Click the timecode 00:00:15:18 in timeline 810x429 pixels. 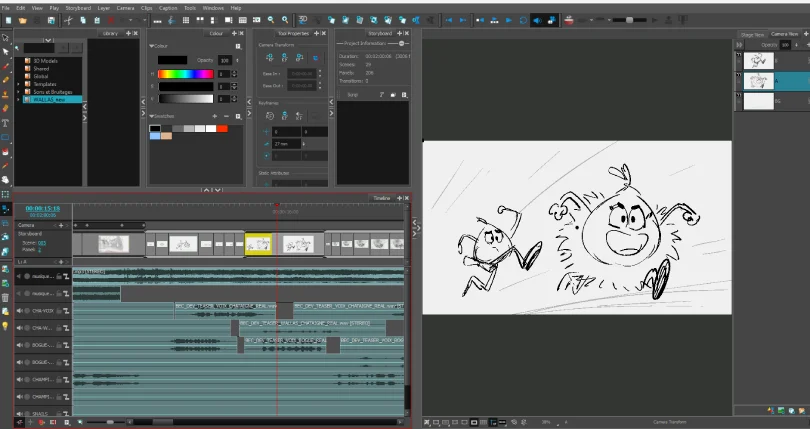pyautogui.click(x=43, y=208)
